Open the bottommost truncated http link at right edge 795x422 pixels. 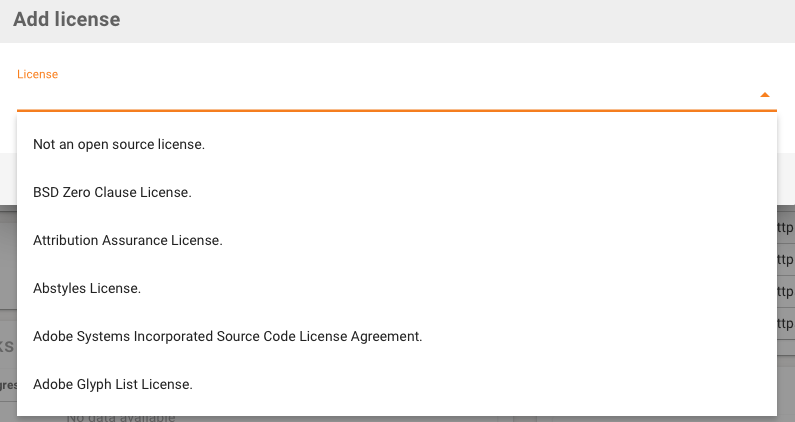786,323
